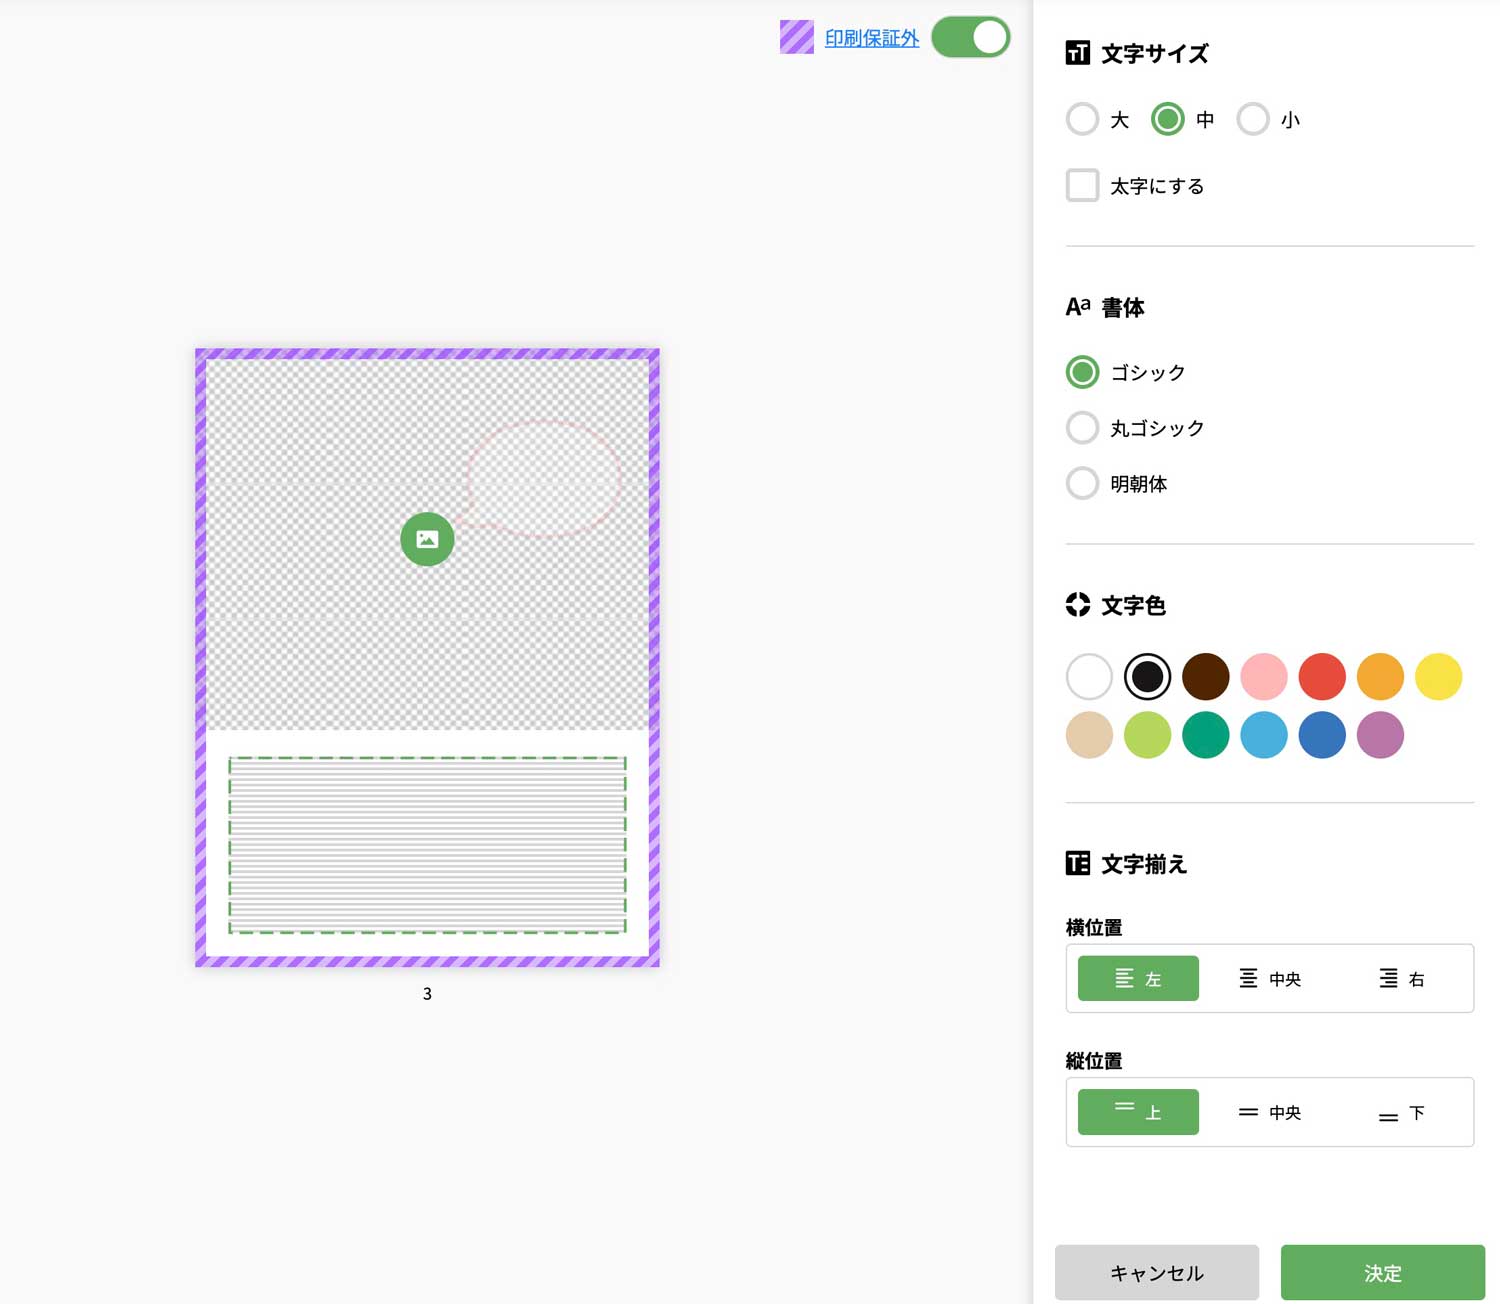
Task: Align text vertically to bottom
Action: [1401, 1112]
